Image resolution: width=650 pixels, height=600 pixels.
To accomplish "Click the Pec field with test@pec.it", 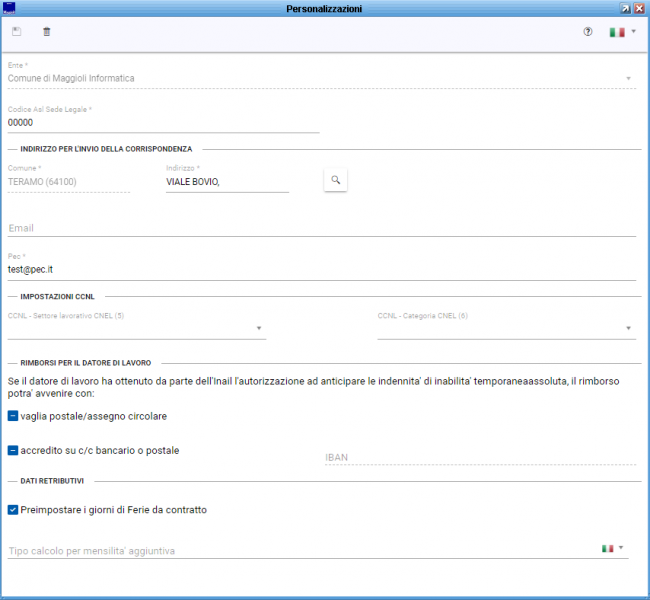I will point(320,270).
